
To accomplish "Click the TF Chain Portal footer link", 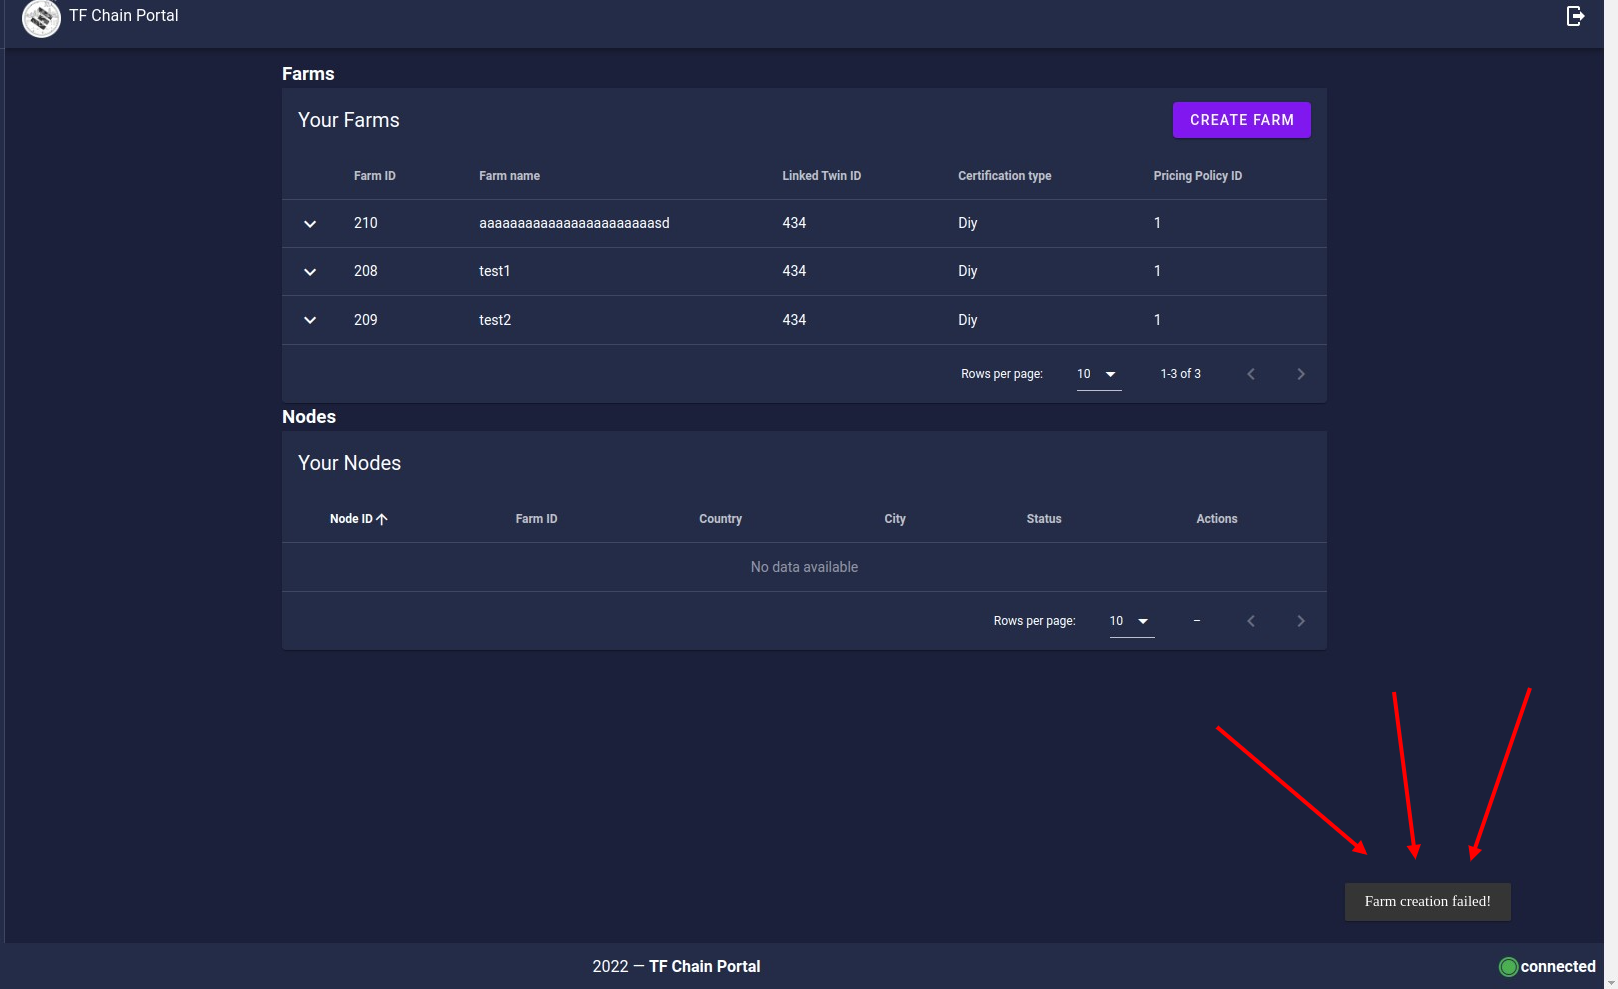I will [704, 966].
